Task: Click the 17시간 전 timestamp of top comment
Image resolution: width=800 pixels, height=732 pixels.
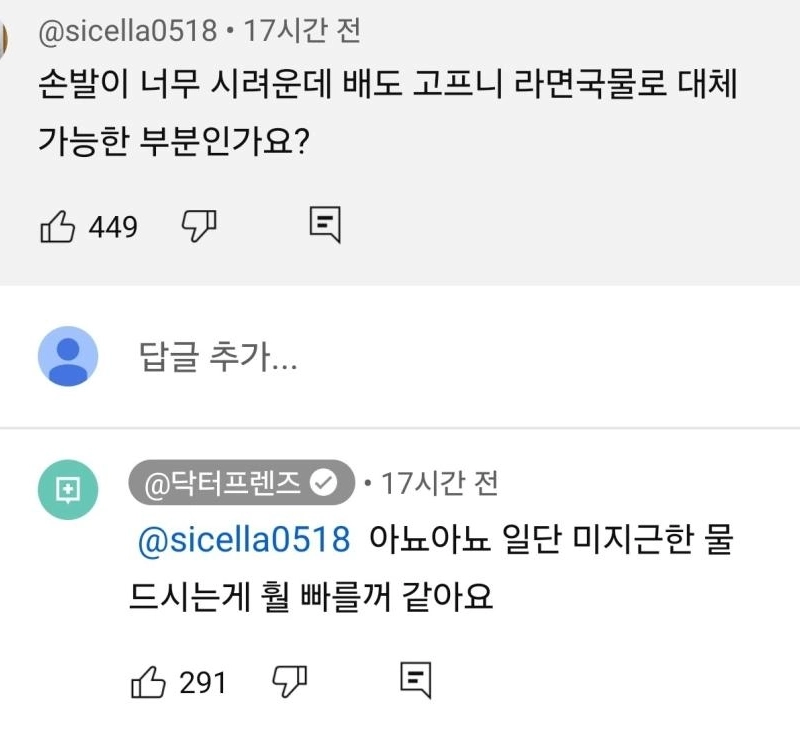Action: (x=302, y=32)
